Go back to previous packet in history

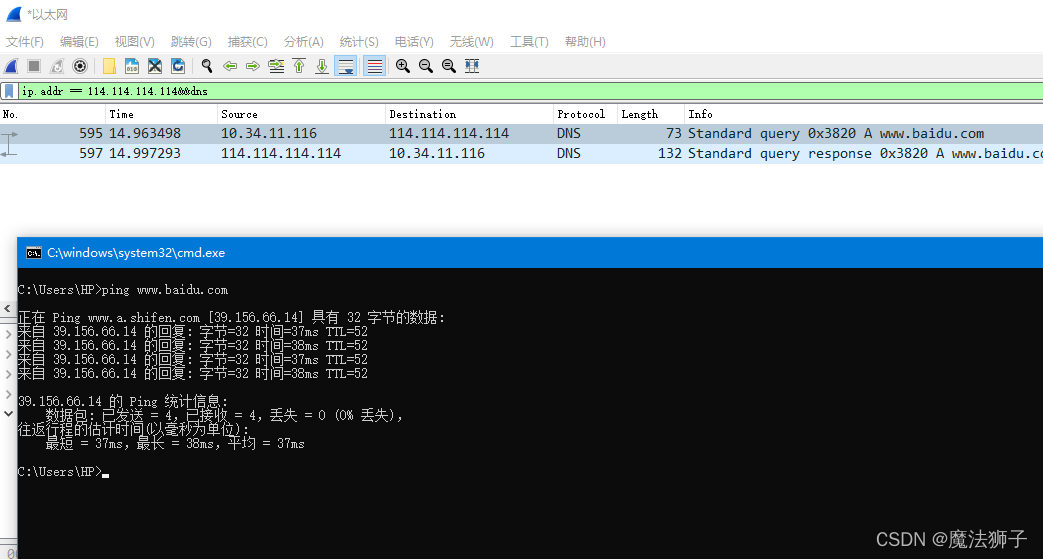click(x=230, y=66)
